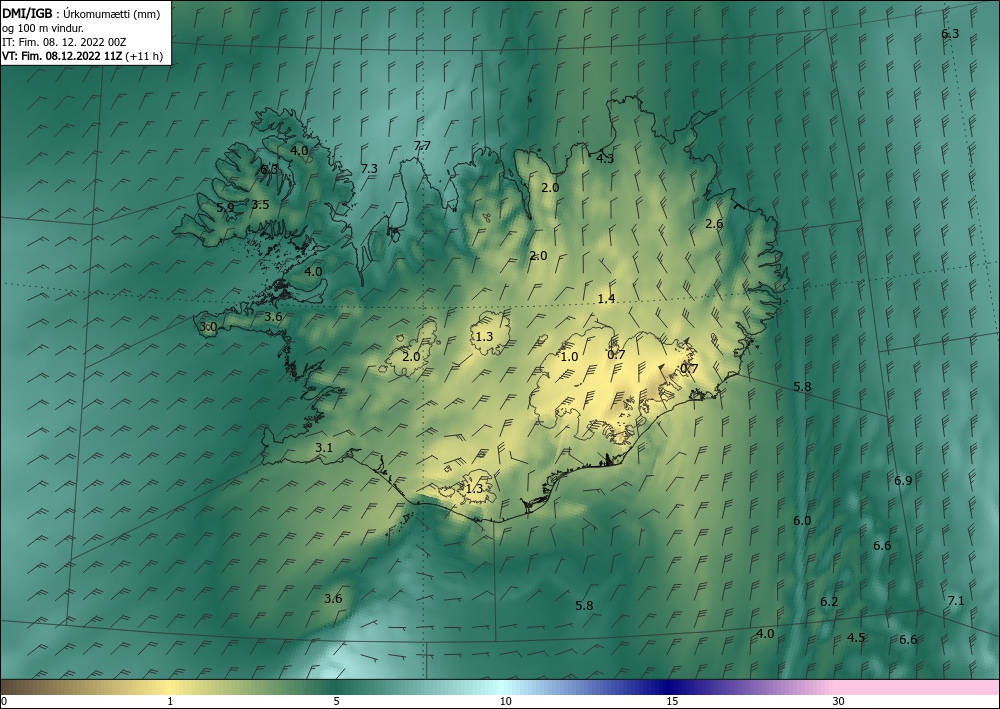Click the 5 label on the color scale
The image size is (1000, 709).
(x=336, y=701)
